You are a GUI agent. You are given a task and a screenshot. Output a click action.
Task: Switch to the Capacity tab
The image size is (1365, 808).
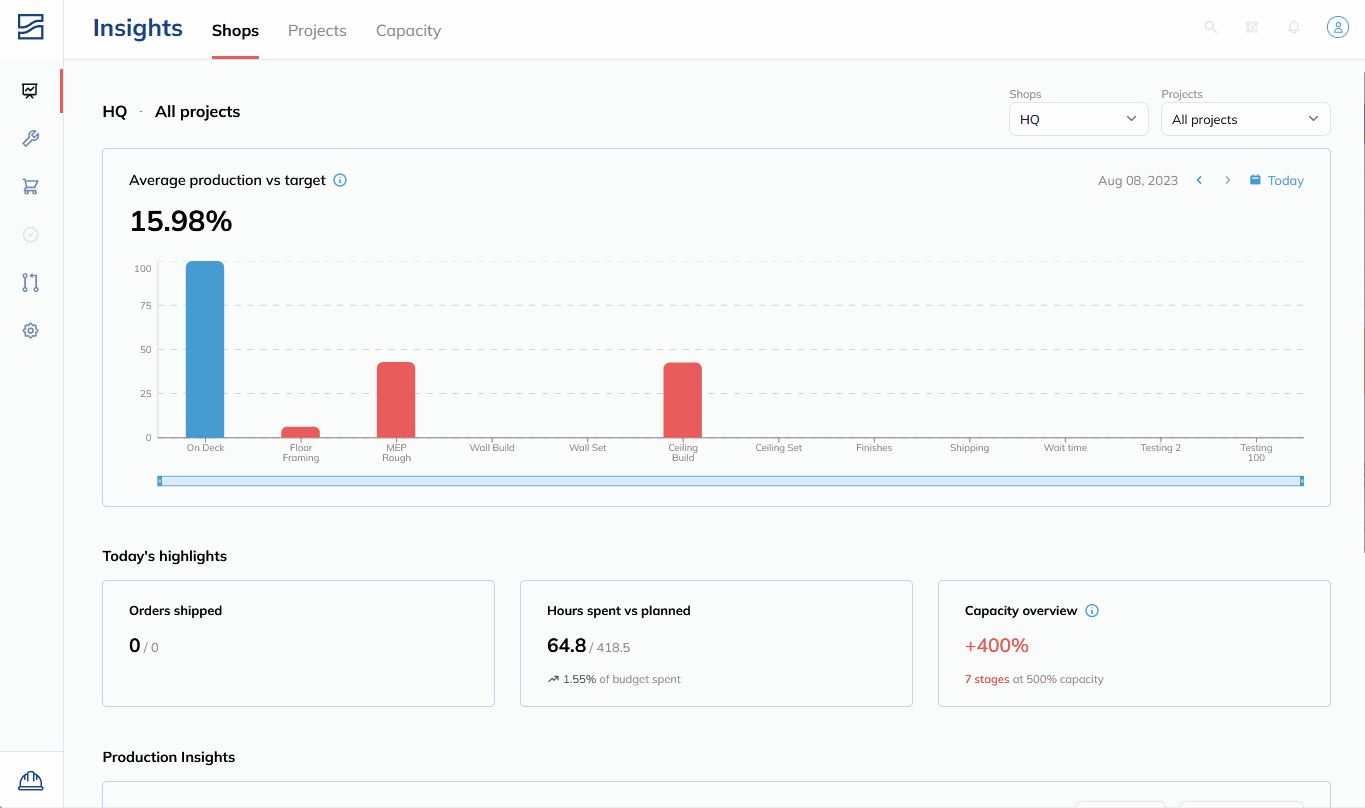pyautogui.click(x=408, y=30)
